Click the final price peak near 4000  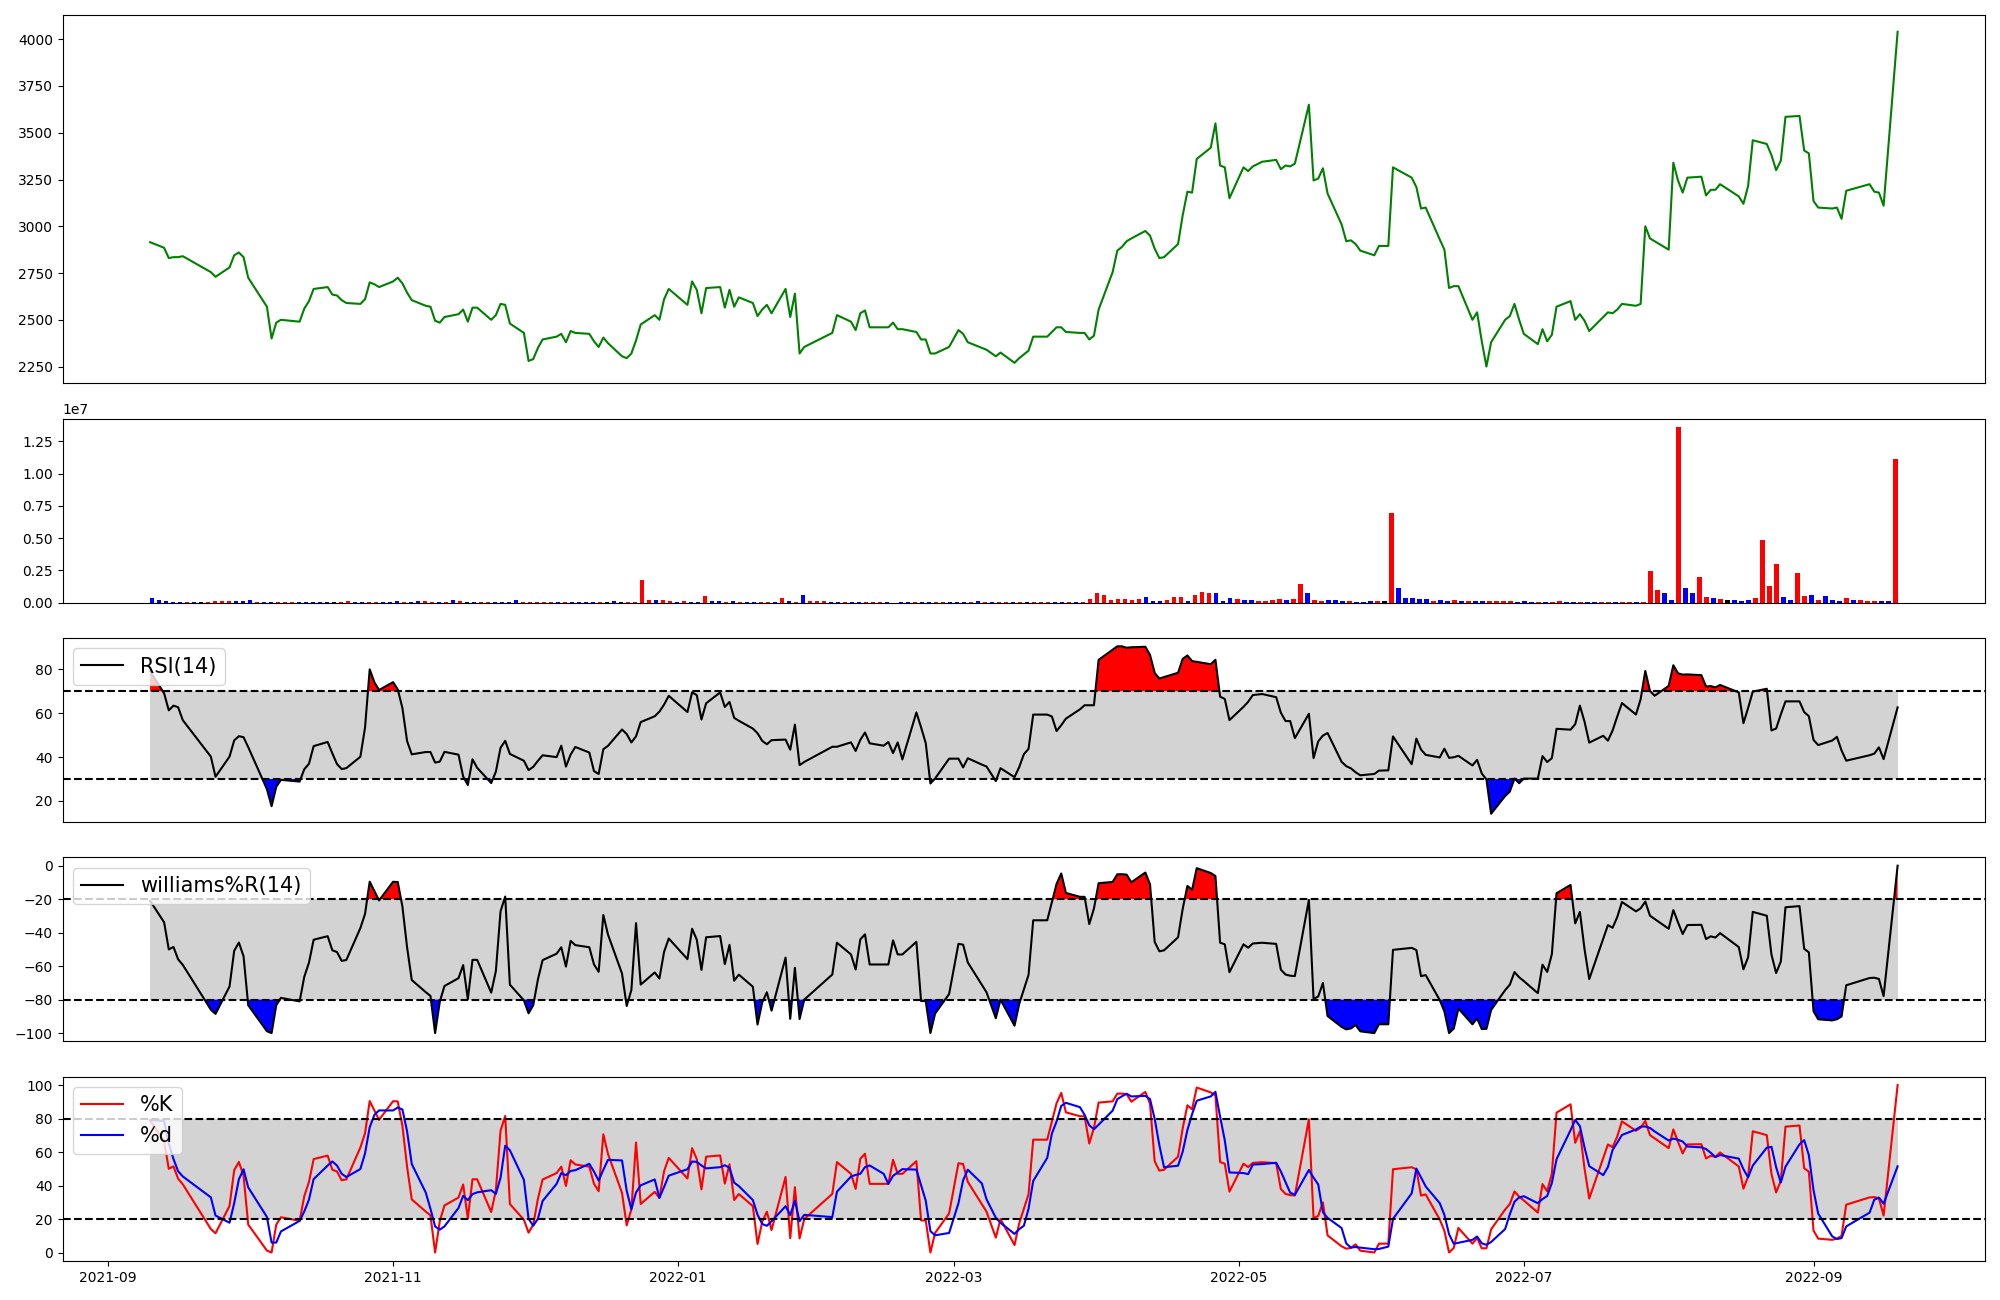point(1897,32)
